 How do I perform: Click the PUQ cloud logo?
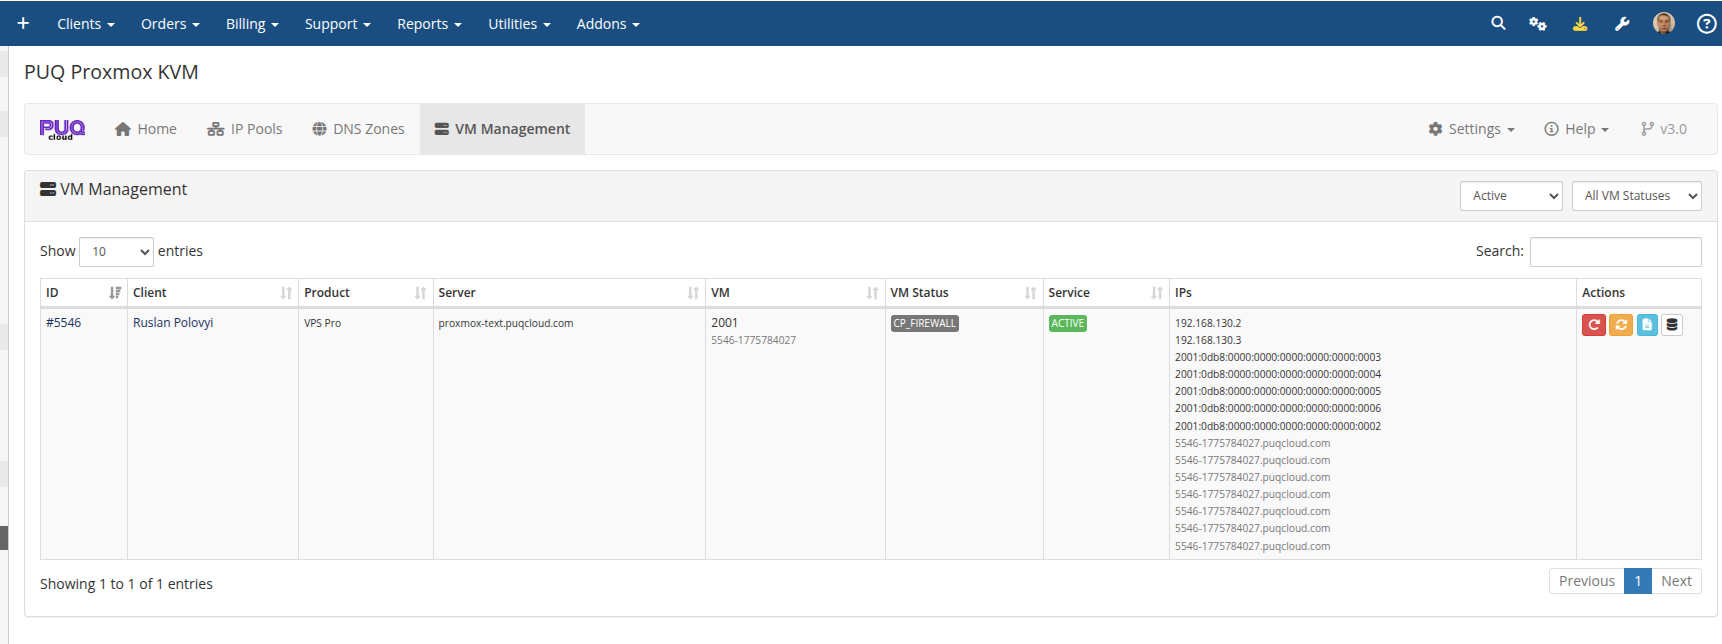[62, 129]
